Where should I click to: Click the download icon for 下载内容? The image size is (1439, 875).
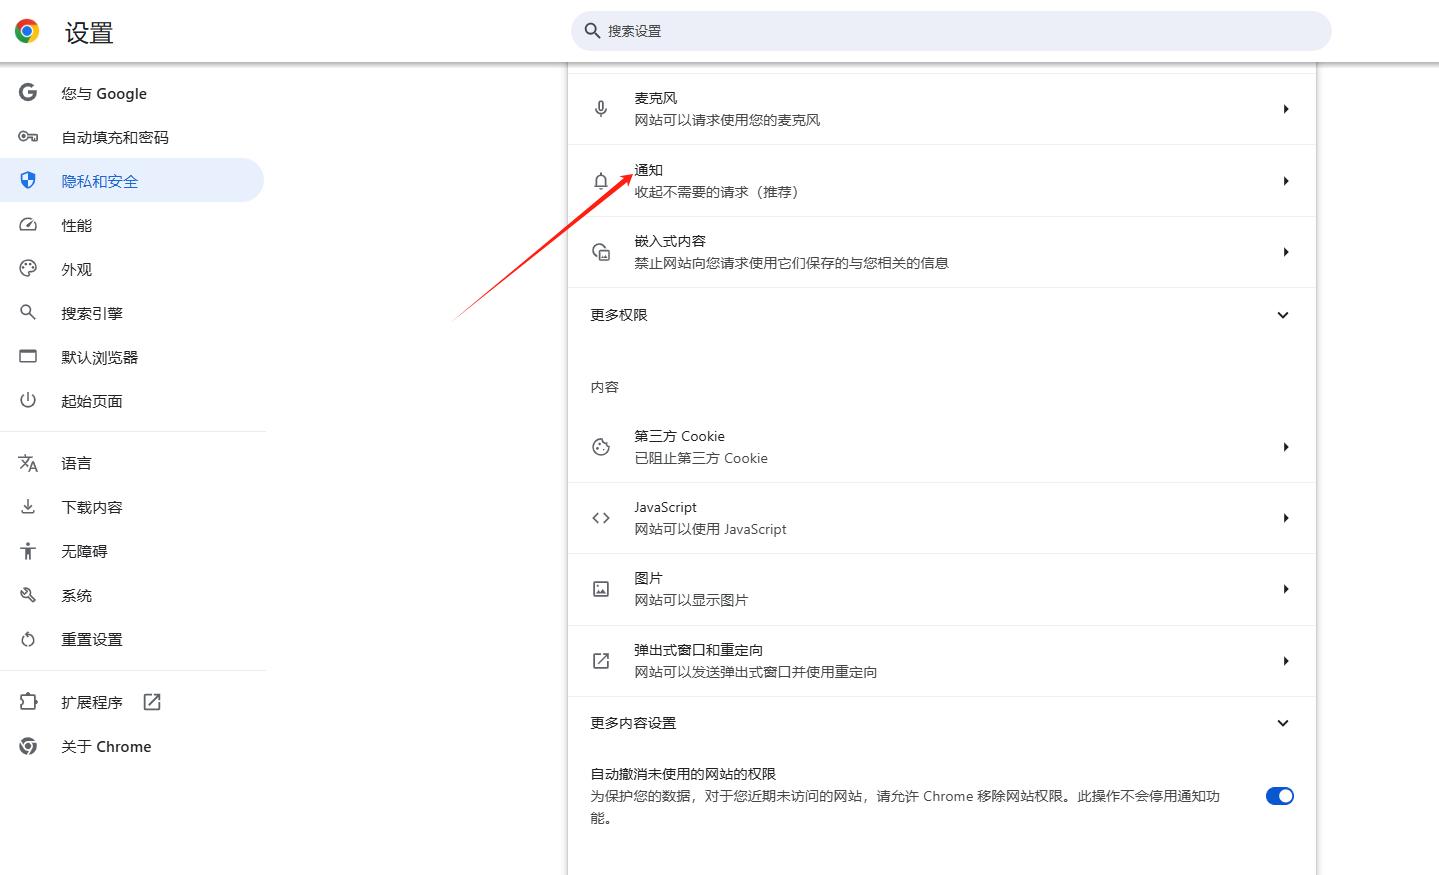click(x=28, y=507)
